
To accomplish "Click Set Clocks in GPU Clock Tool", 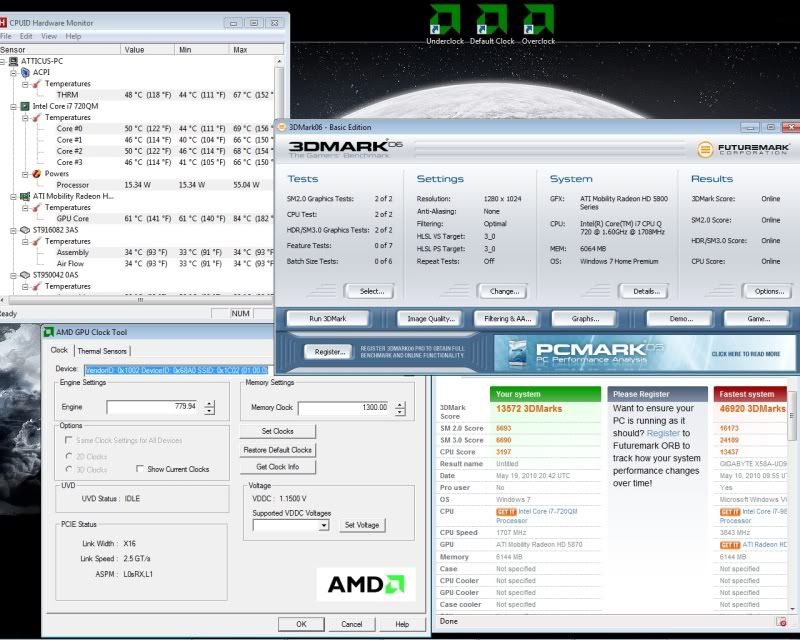I will point(278,431).
